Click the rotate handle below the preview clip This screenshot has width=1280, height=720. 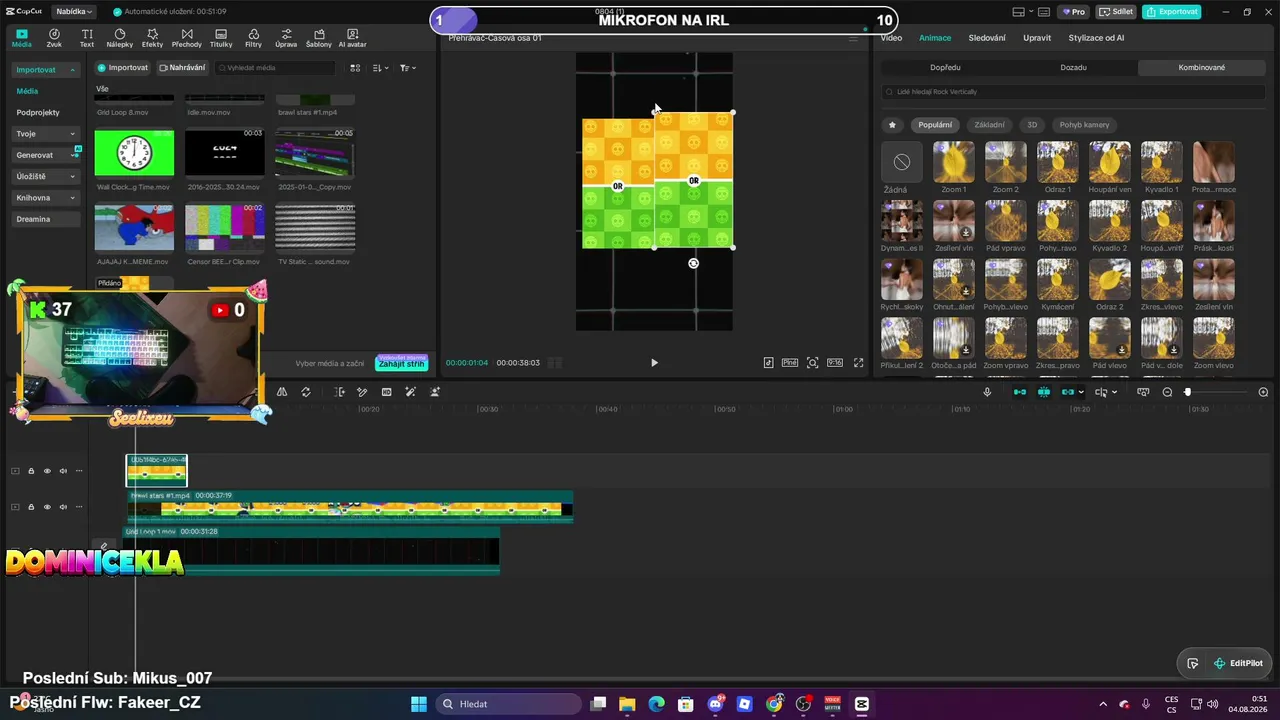[x=694, y=263]
